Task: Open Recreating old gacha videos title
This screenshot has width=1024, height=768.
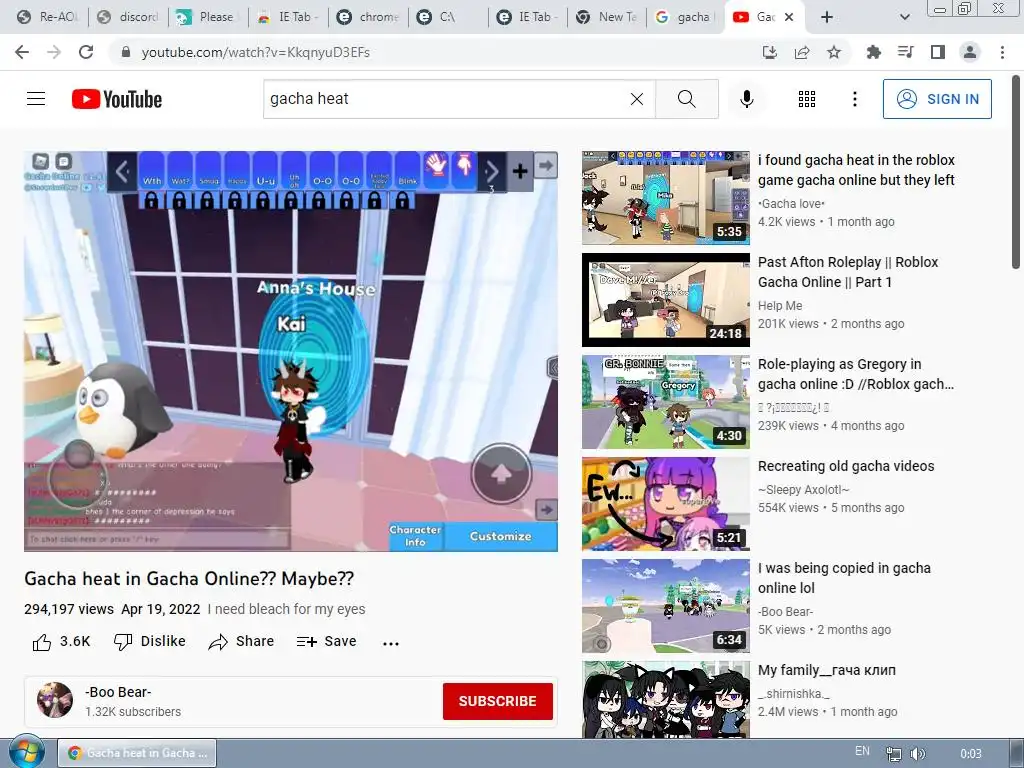Action: [846, 466]
